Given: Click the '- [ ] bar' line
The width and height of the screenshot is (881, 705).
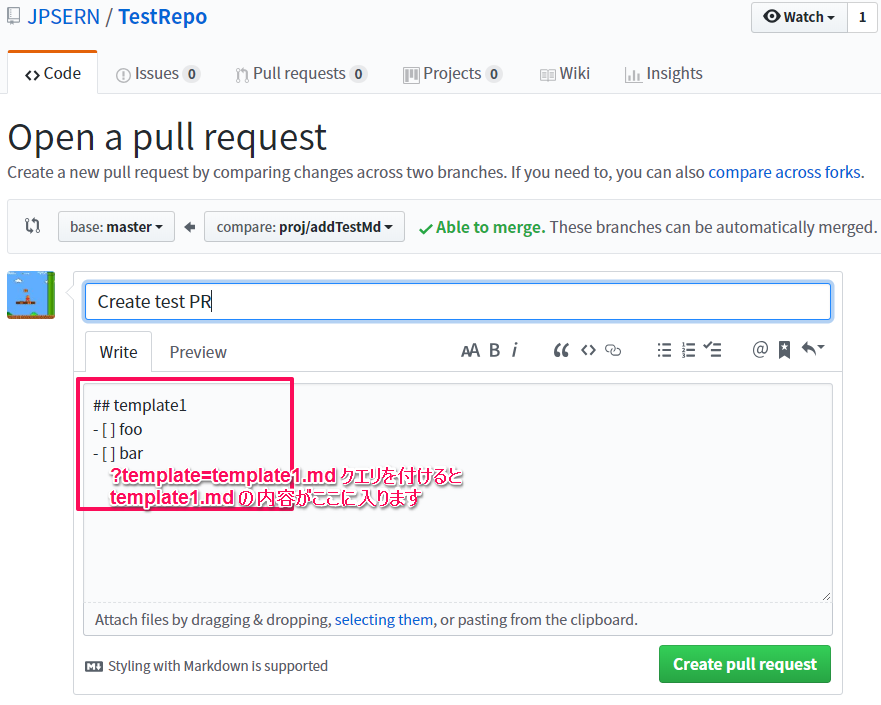Looking at the screenshot, I should [x=118, y=453].
